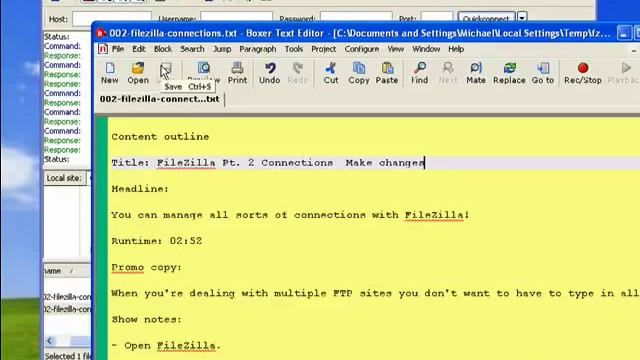The width and height of the screenshot is (640, 360).
Task: Click the Find magnifier icon
Action: click(x=420, y=73)
